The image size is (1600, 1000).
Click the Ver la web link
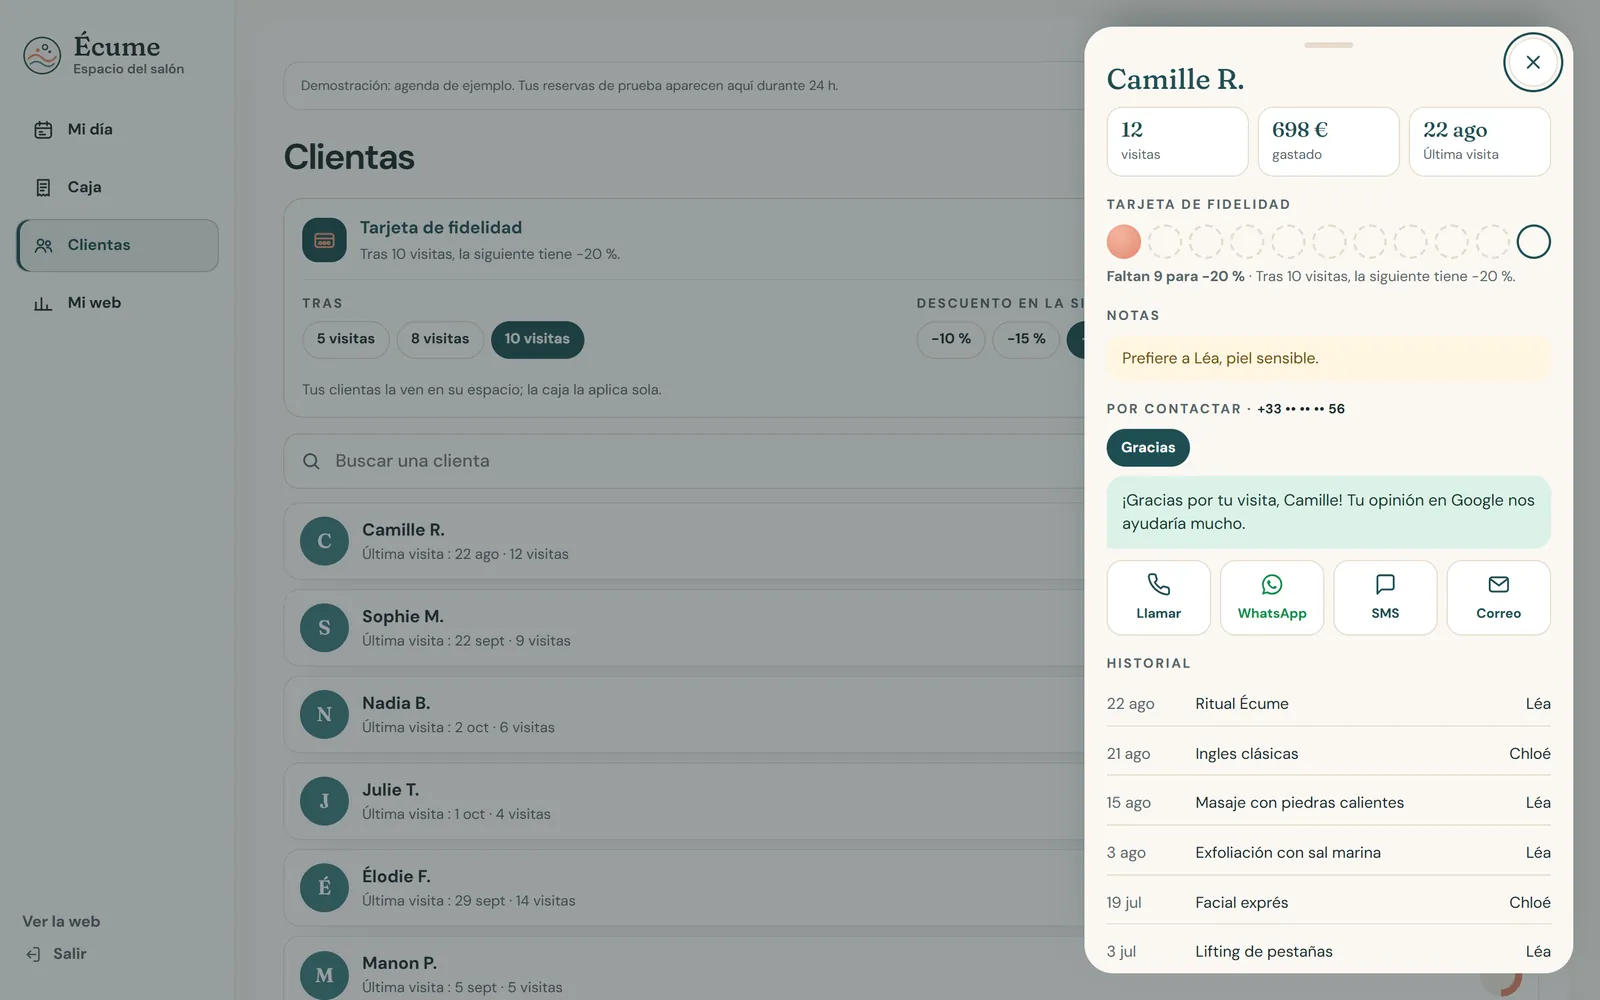(x=61, y=922)
